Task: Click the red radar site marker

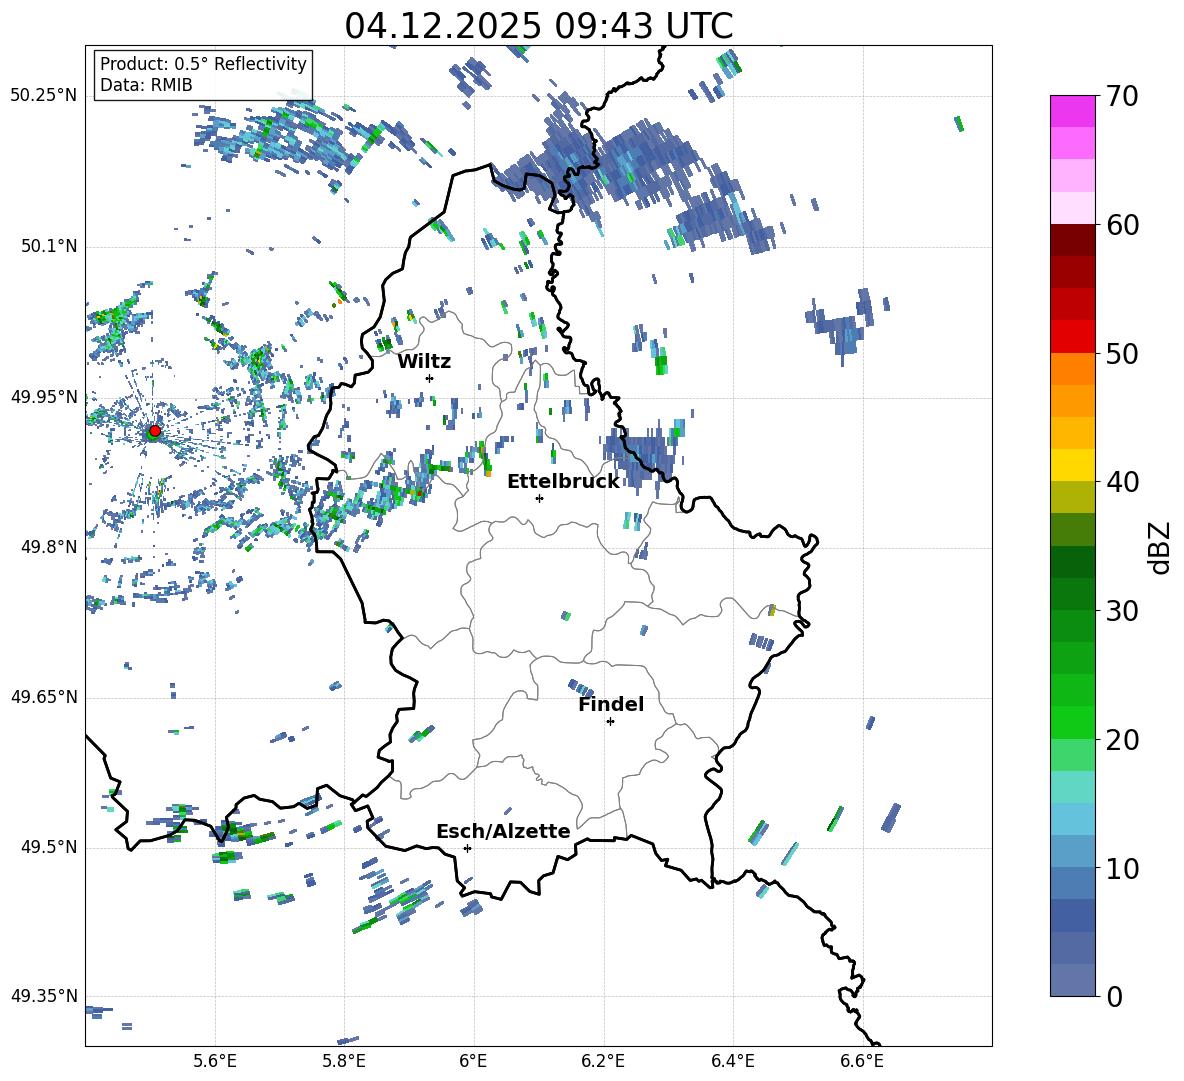Action: click(154, 431)
